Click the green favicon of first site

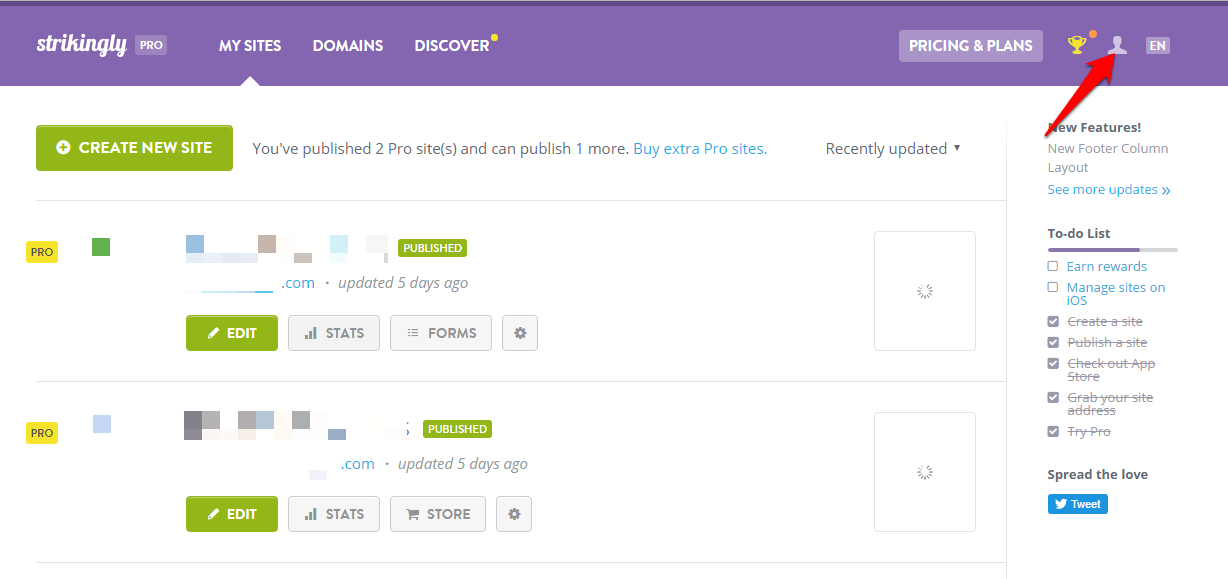tap(101, 246)
